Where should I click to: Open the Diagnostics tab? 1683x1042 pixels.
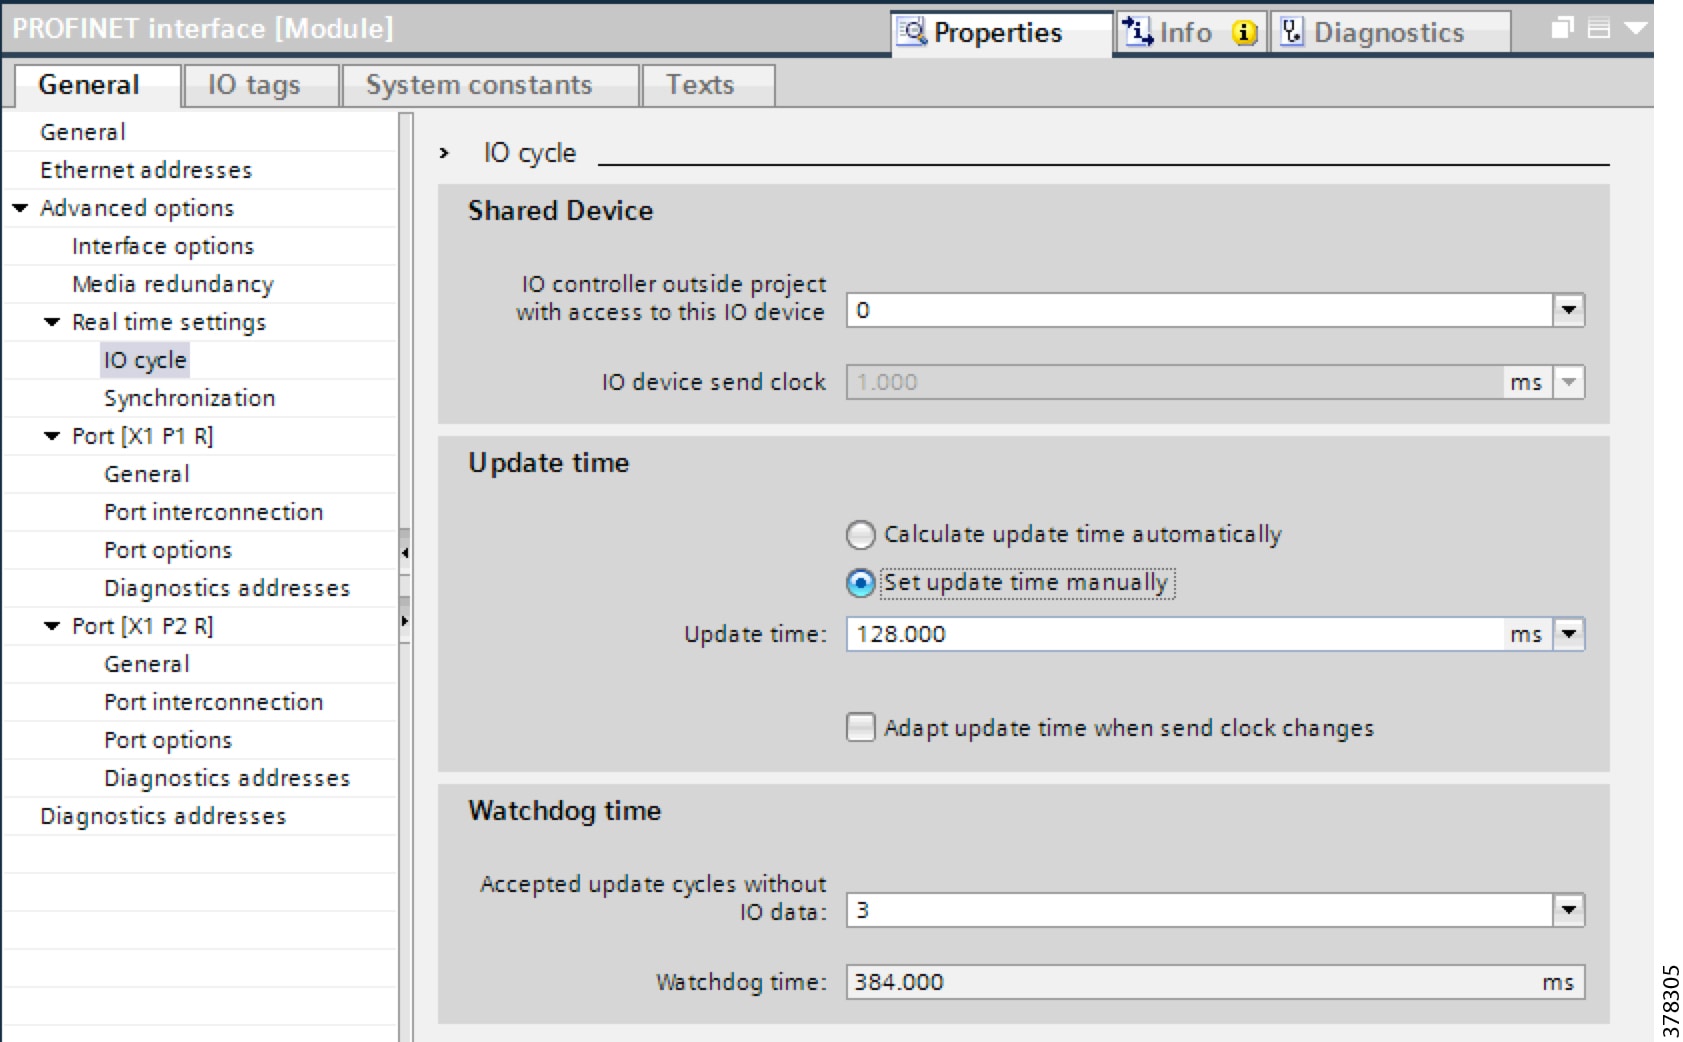[x=1390, y=33]
